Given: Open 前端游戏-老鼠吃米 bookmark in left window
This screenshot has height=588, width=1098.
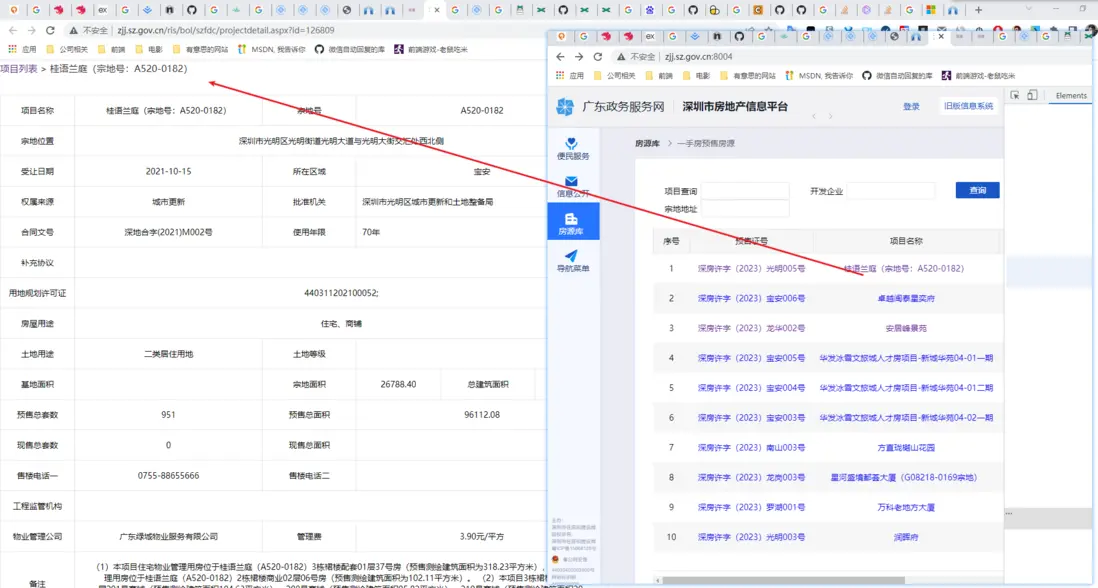Looking at the screenshot, I should coord(431,50).
